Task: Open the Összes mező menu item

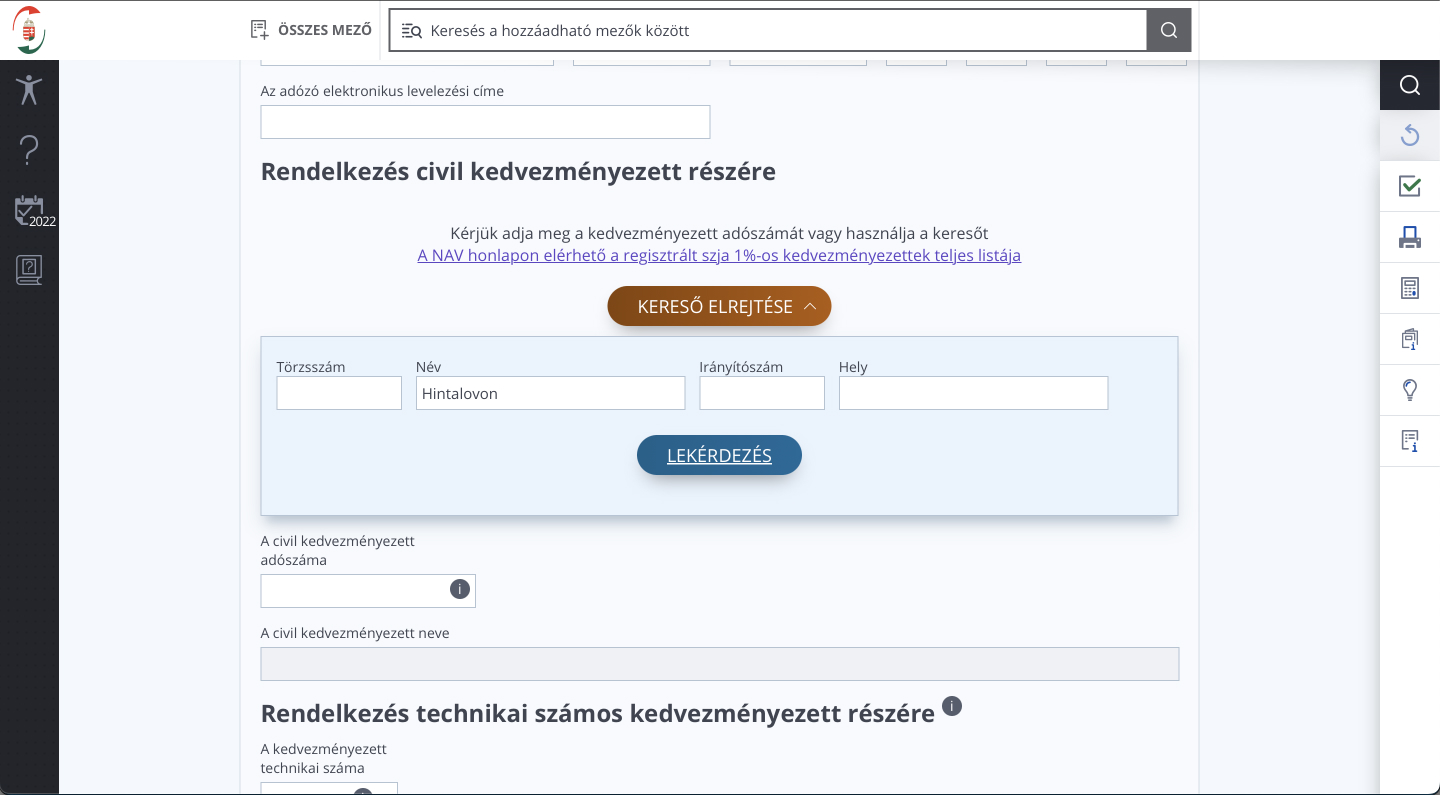Action: click(311, 30)
